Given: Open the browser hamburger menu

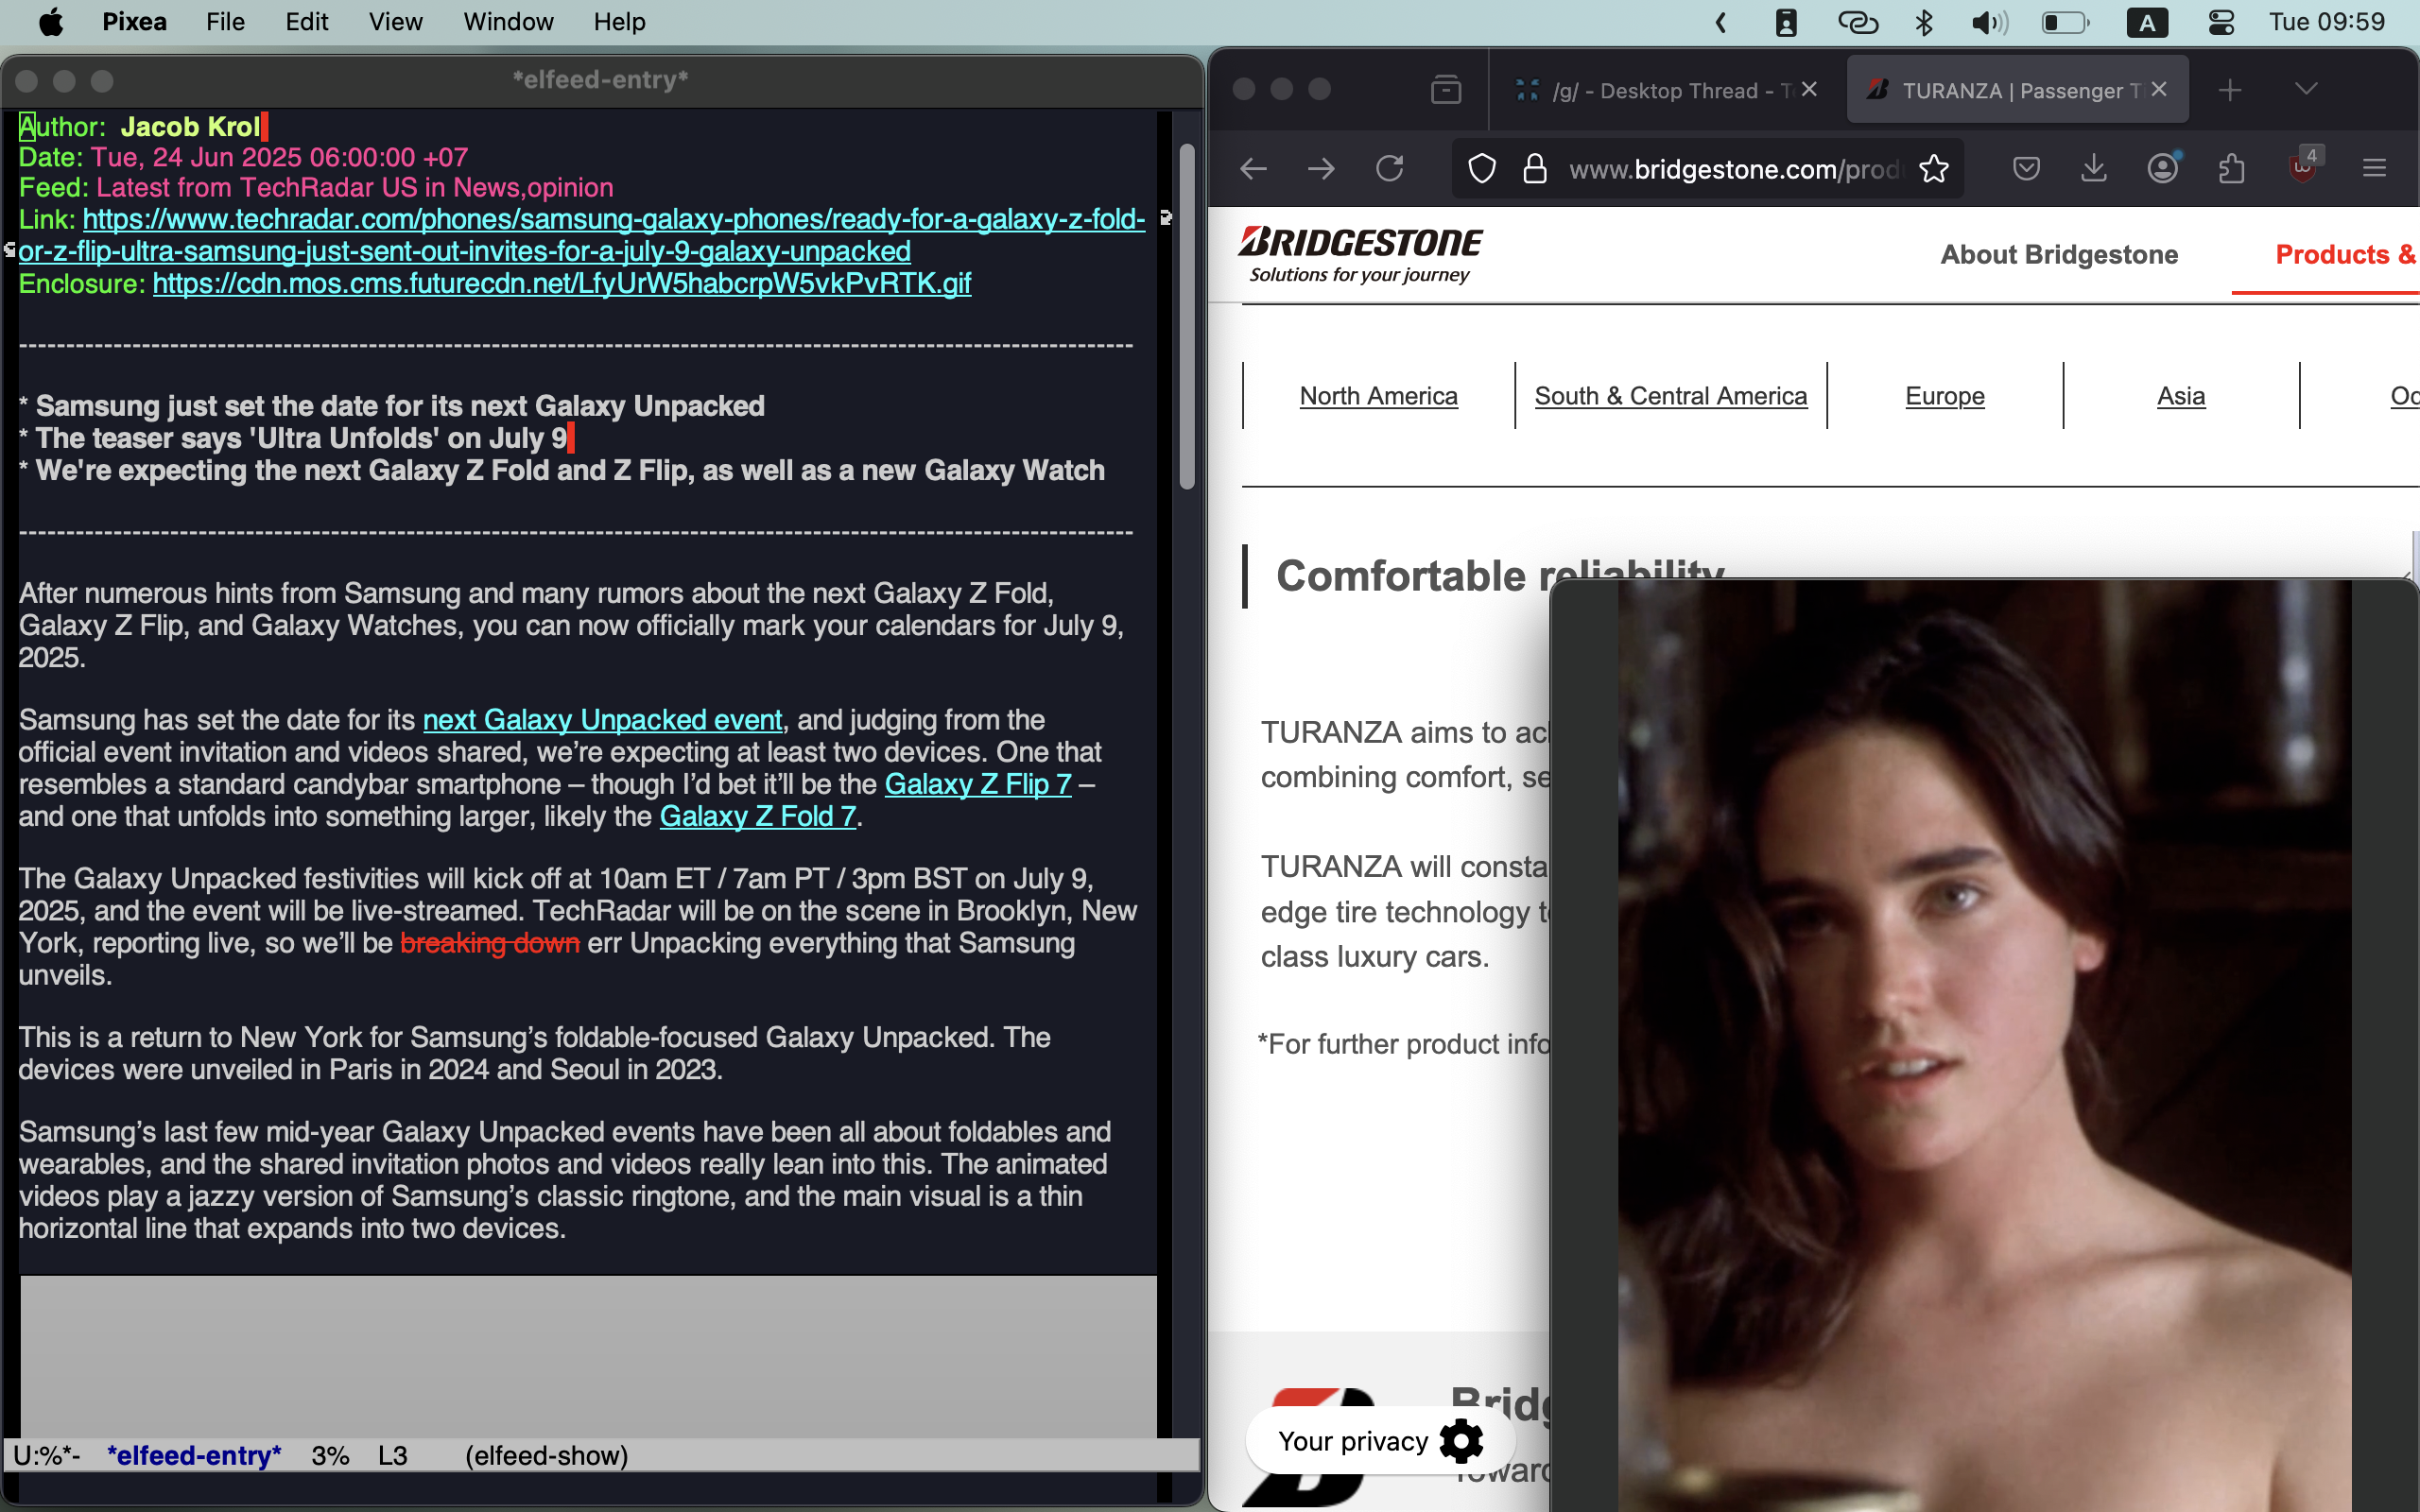Looking at the screenshot, I should click(2374, 168).
